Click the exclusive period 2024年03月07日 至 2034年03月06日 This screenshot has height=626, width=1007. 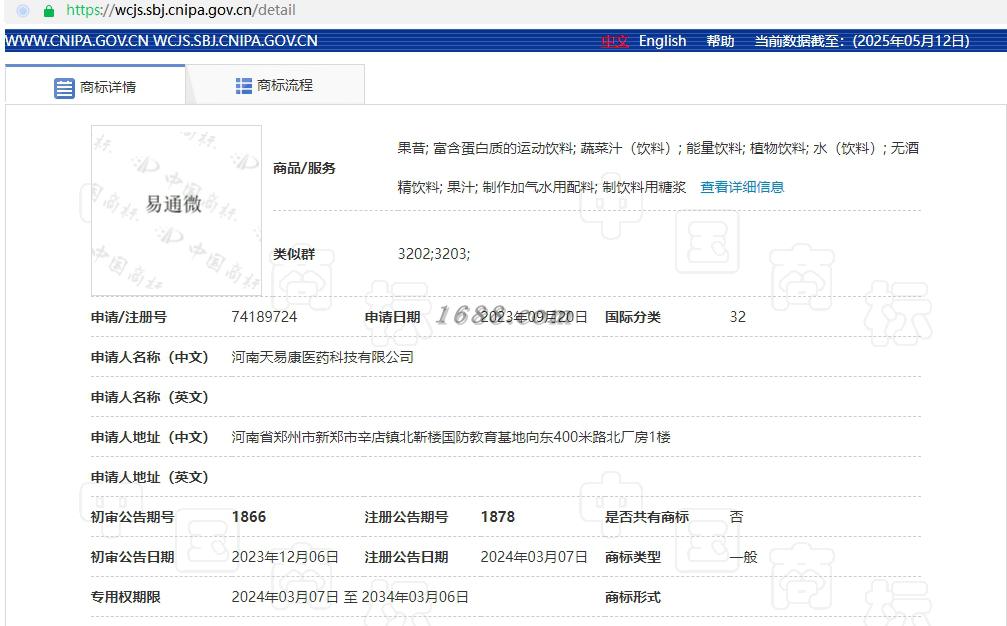(x=350, y=596)
